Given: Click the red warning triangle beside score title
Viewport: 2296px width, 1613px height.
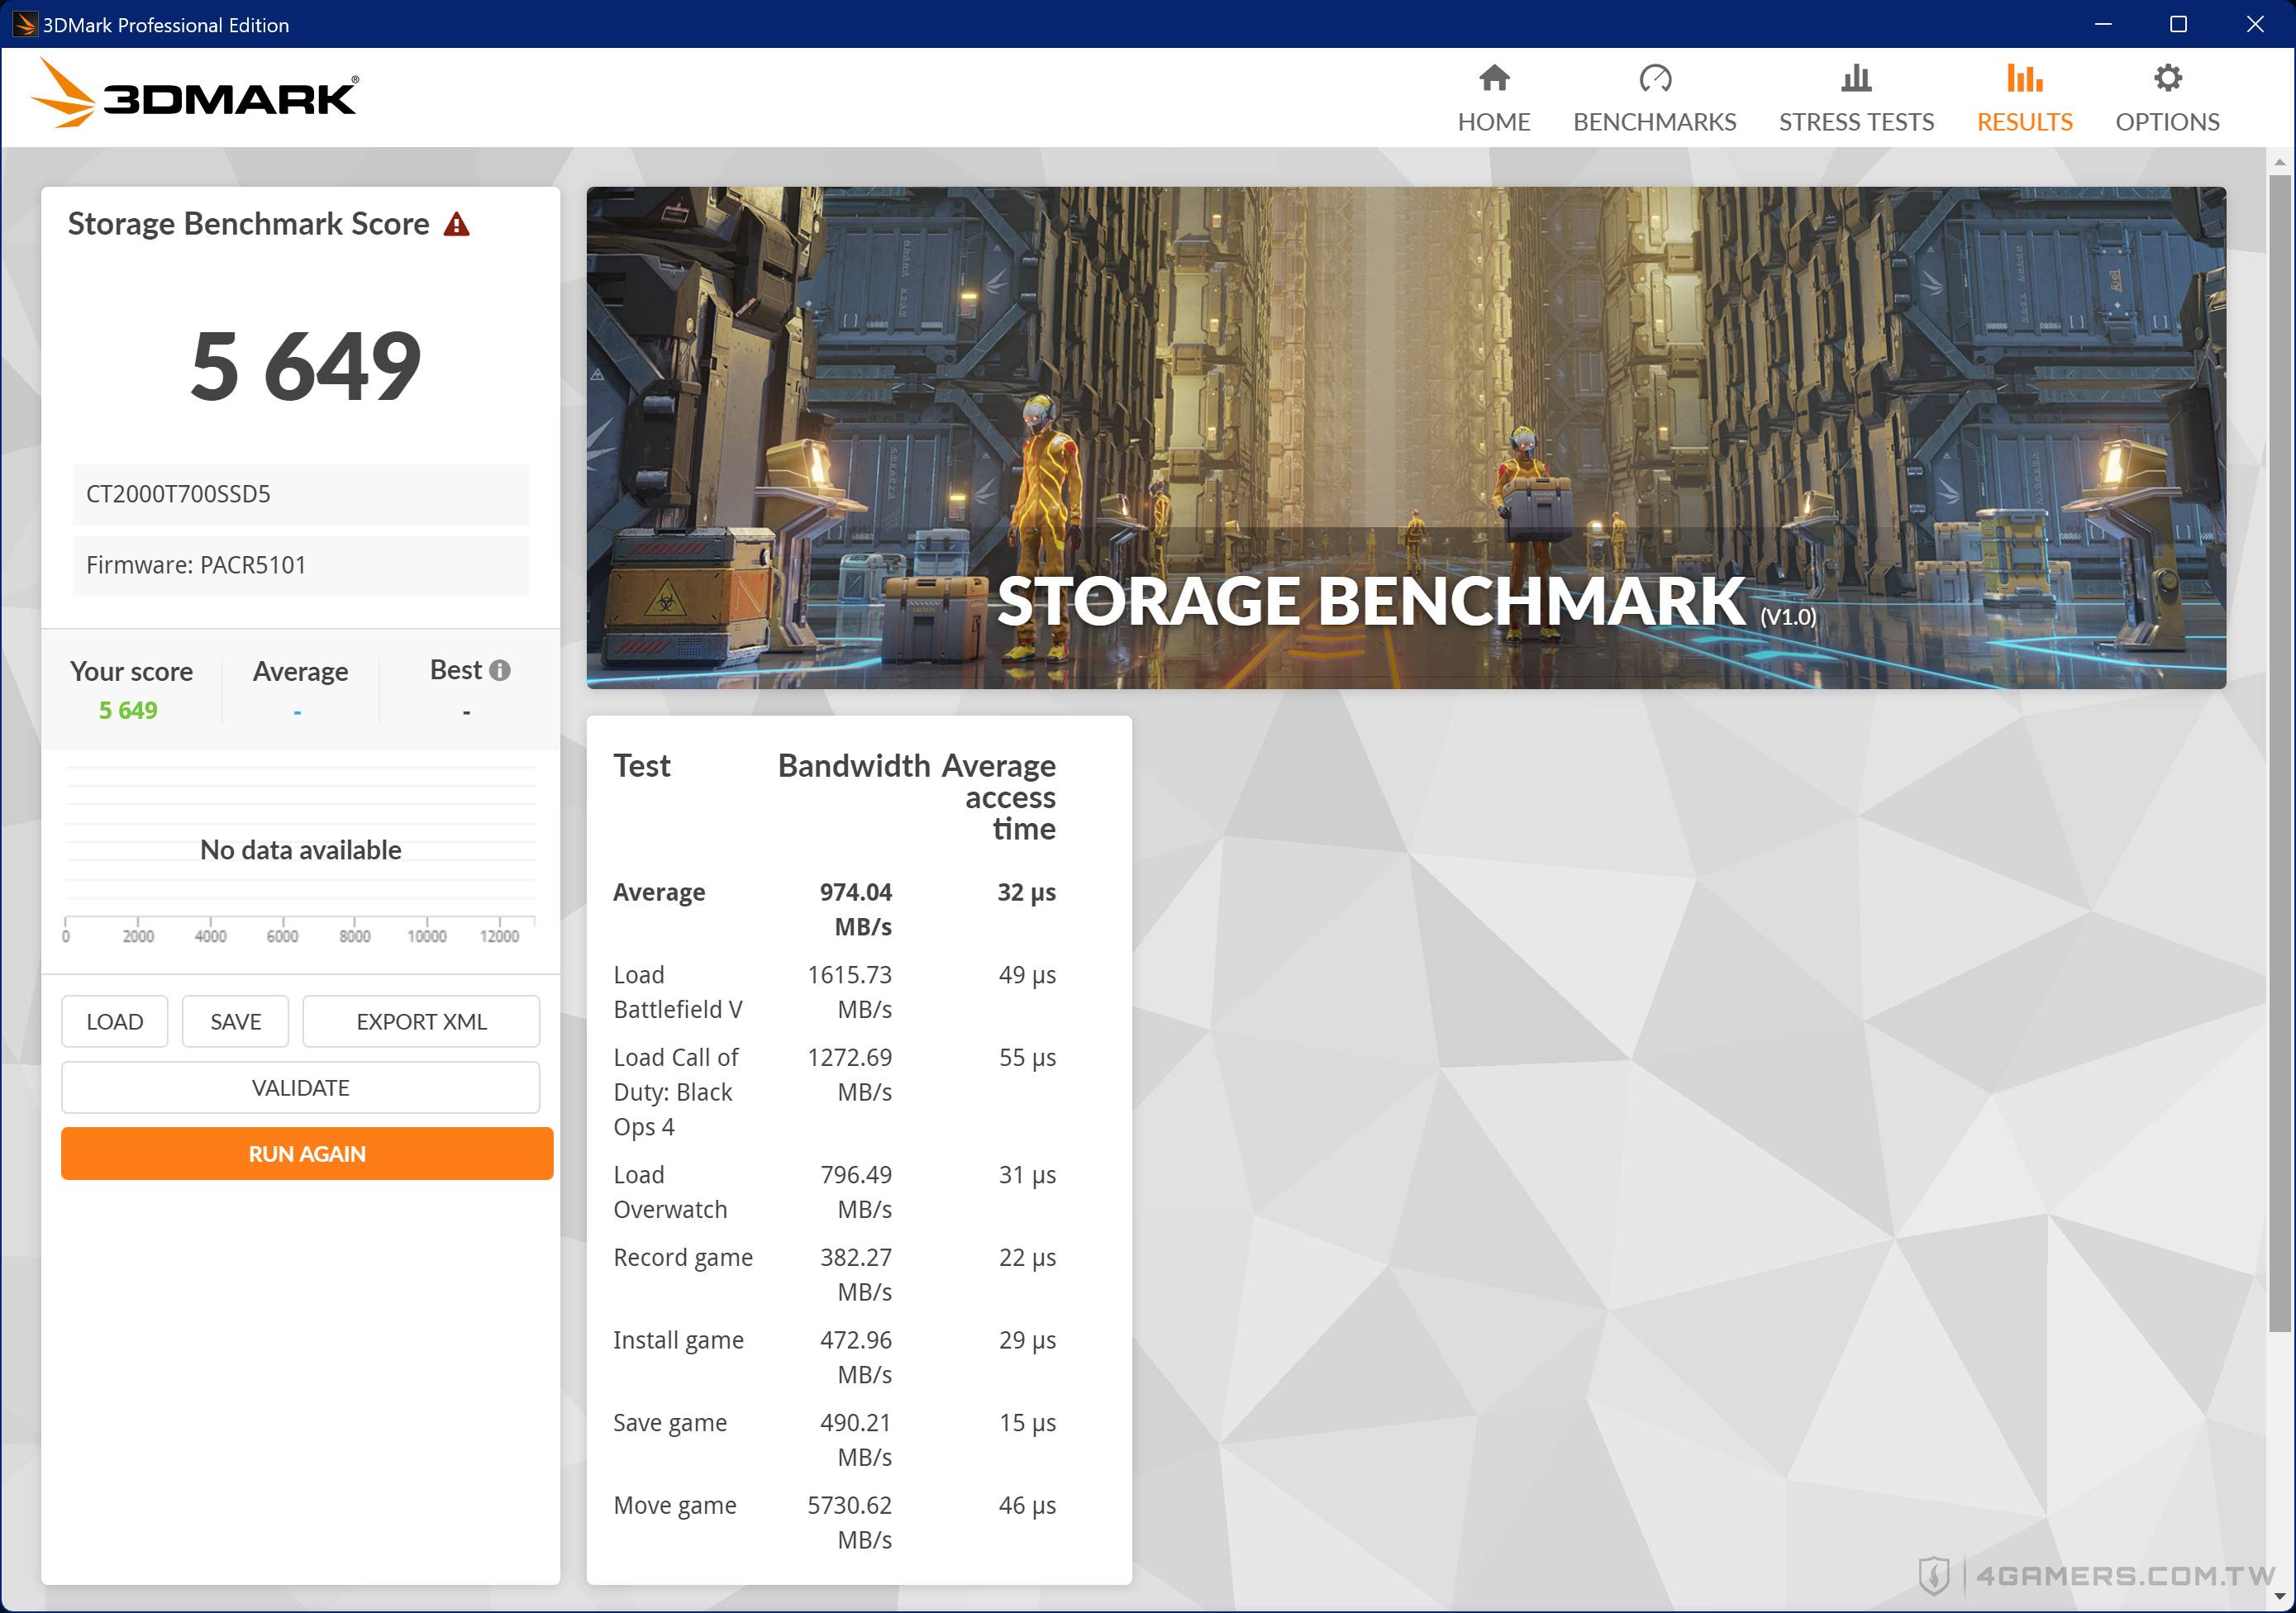Looking at the screenshot, I should (457, 224).
